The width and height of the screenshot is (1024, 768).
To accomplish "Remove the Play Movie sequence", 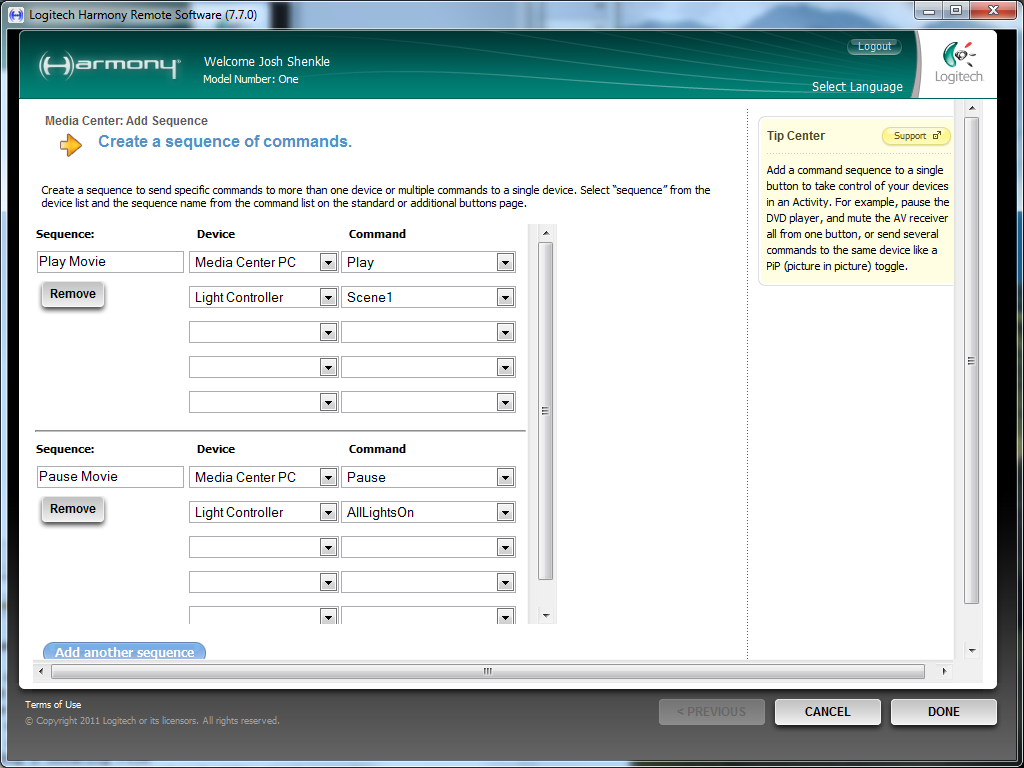I will pyautogui.click(x=72, y=294).
